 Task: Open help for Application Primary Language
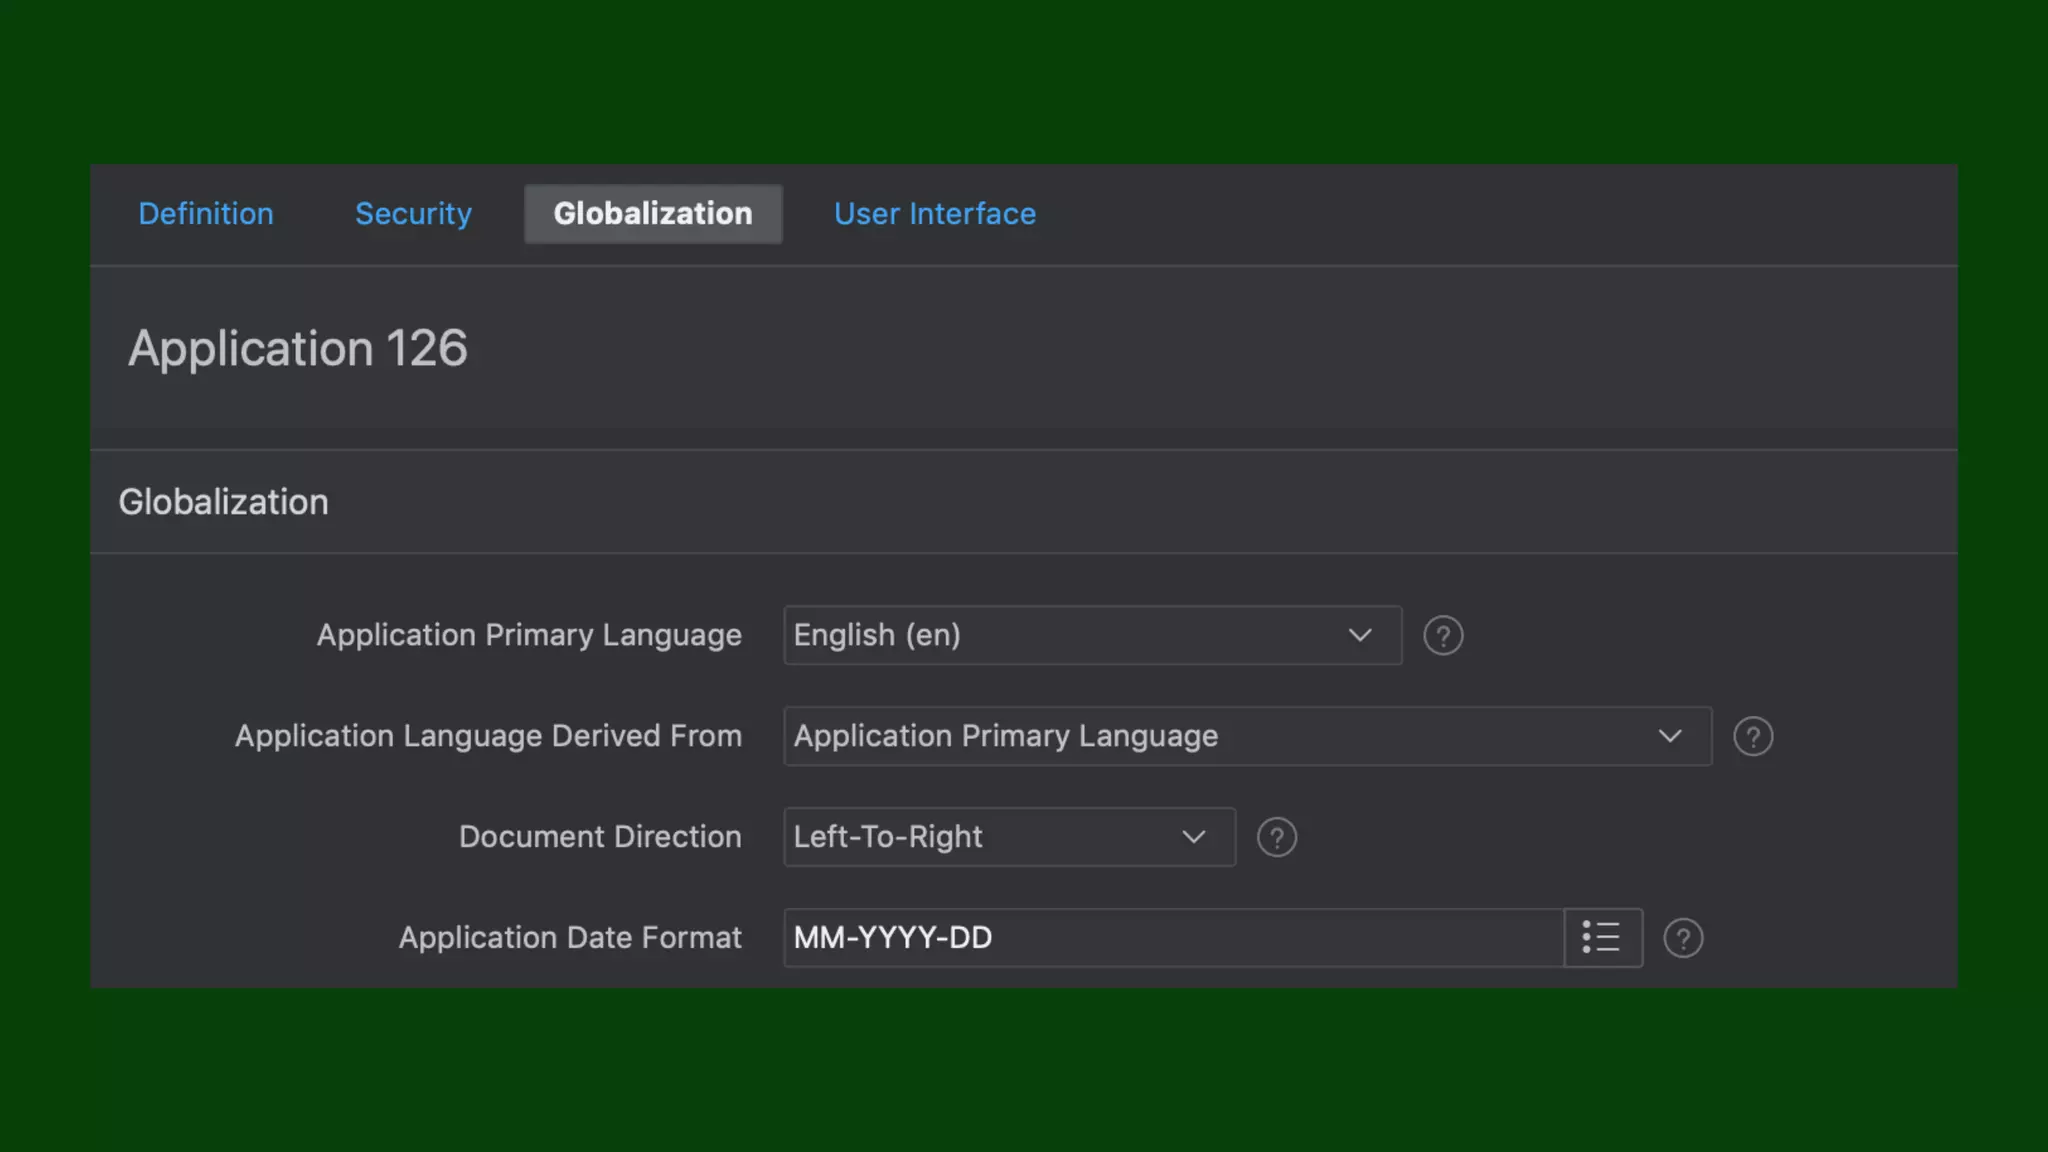tap(1442, 636)
